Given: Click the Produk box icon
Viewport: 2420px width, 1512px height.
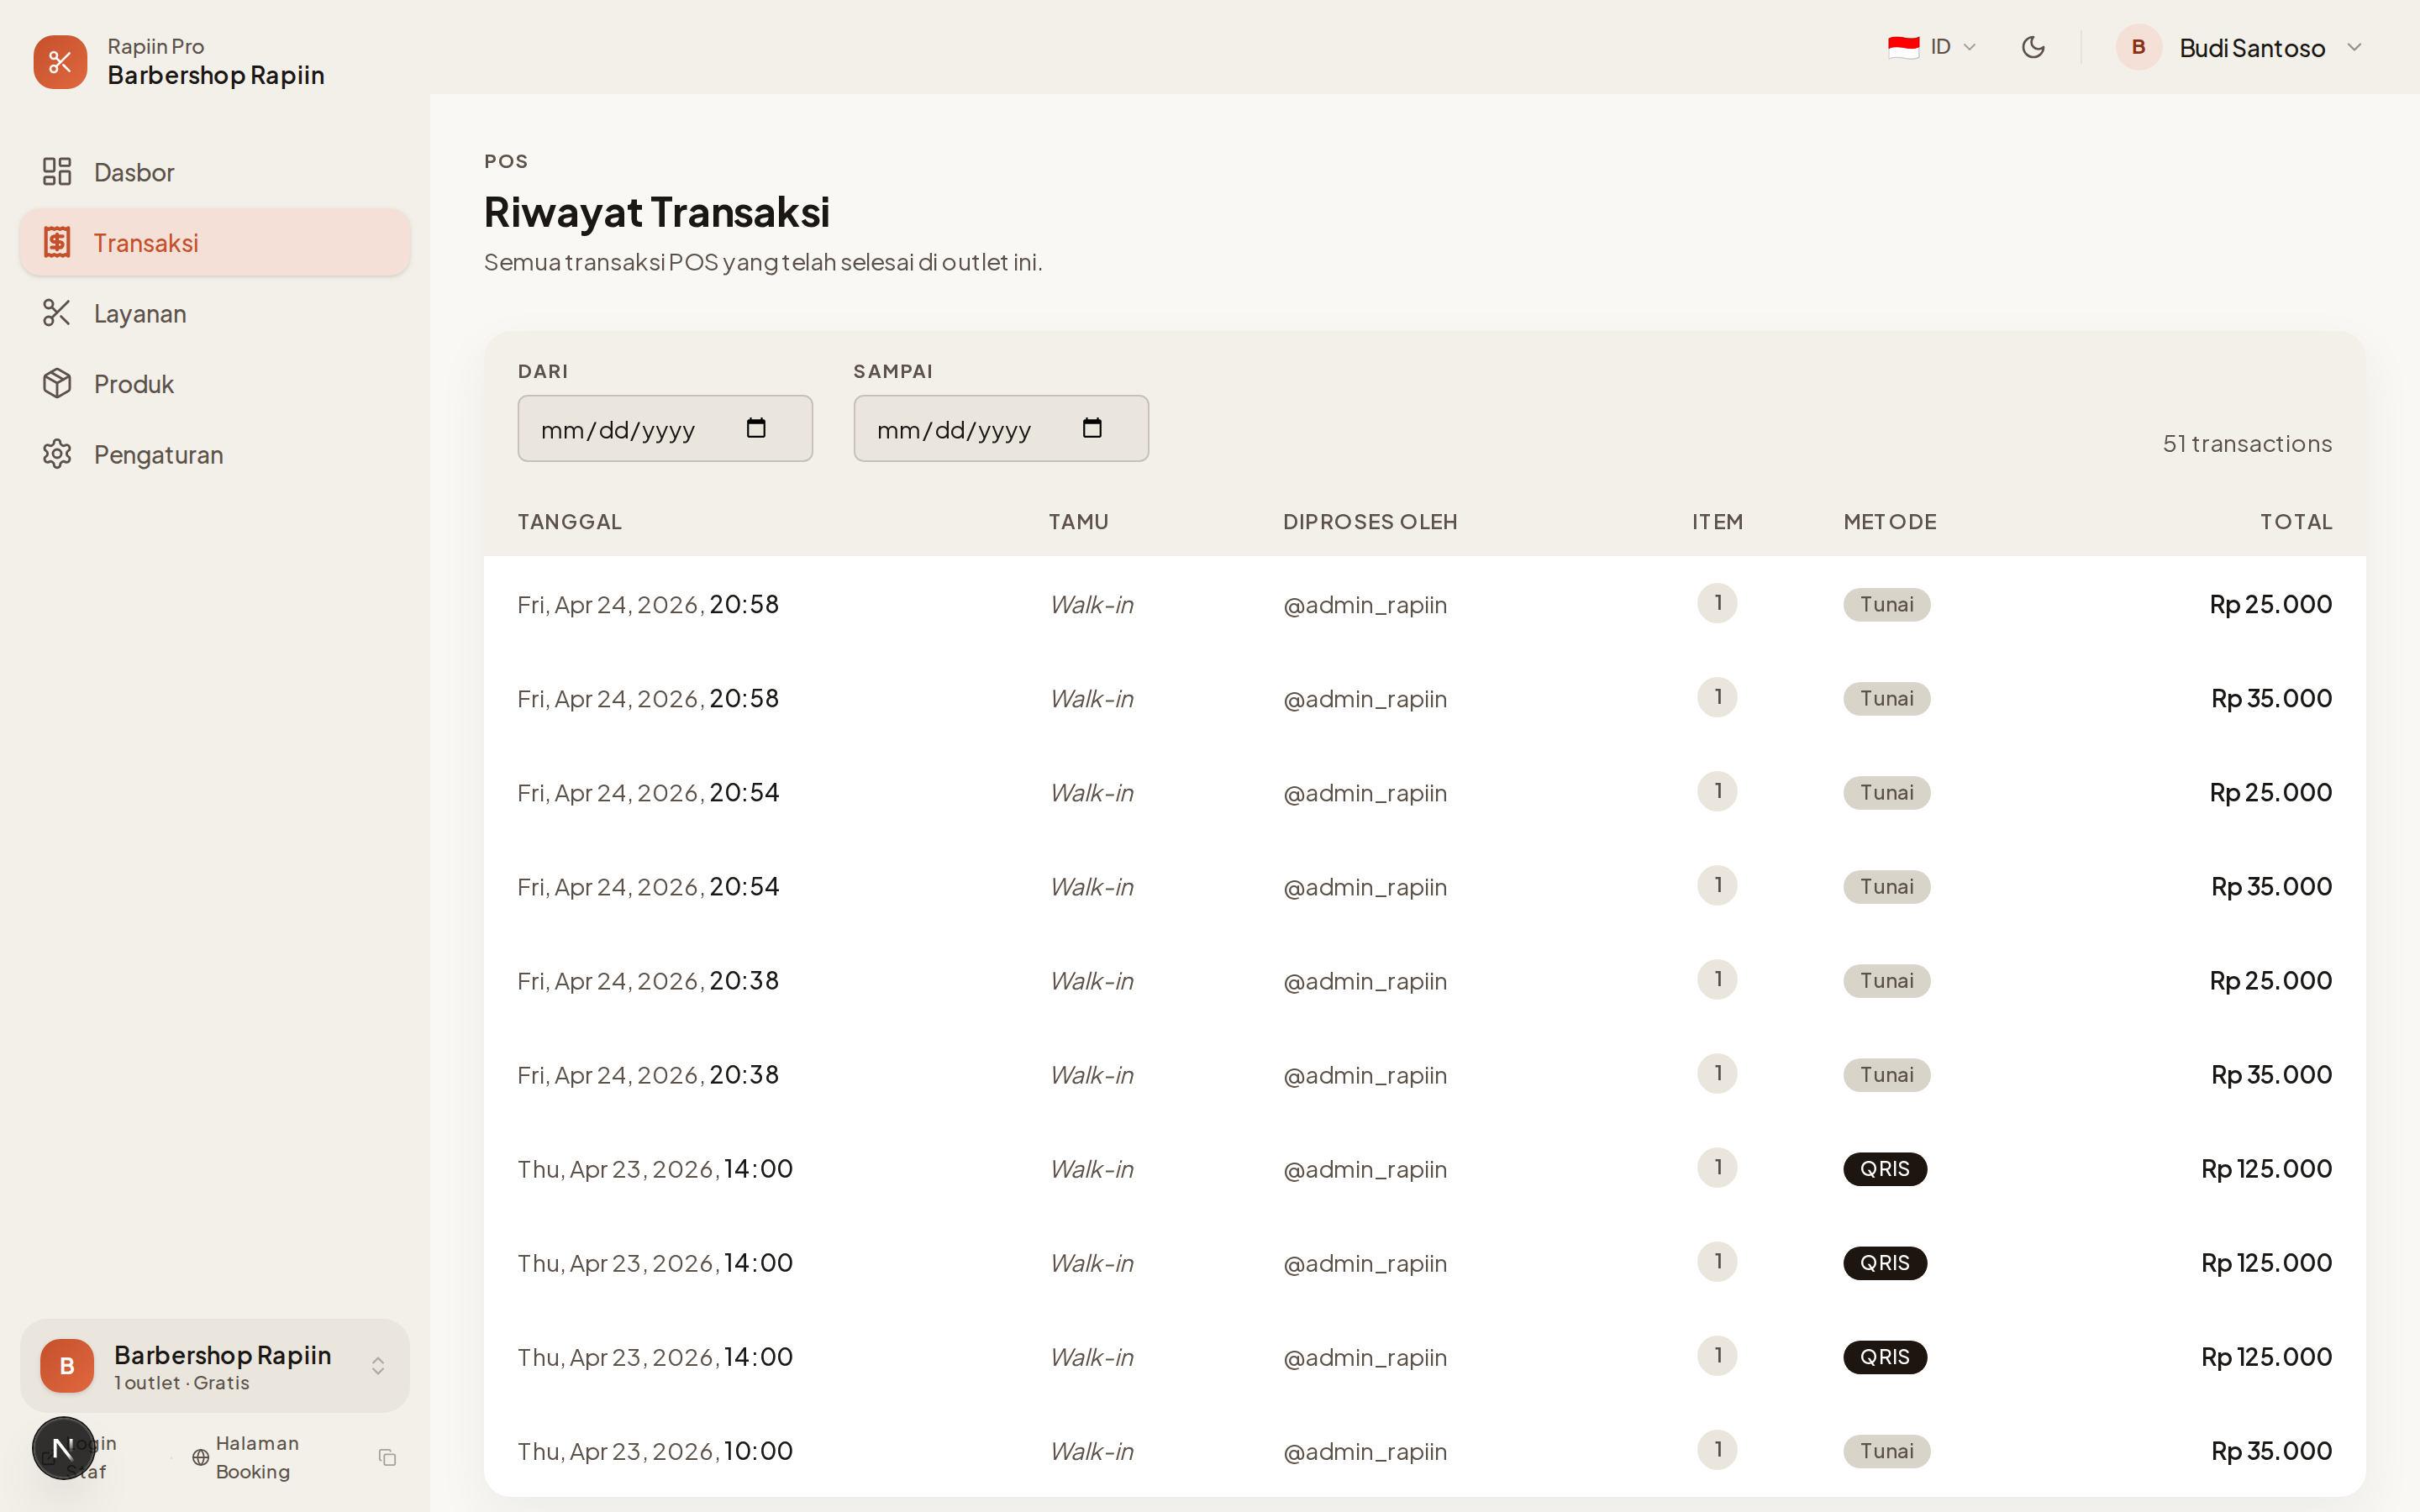Looking at the screenshot, I should pos(57,384).
